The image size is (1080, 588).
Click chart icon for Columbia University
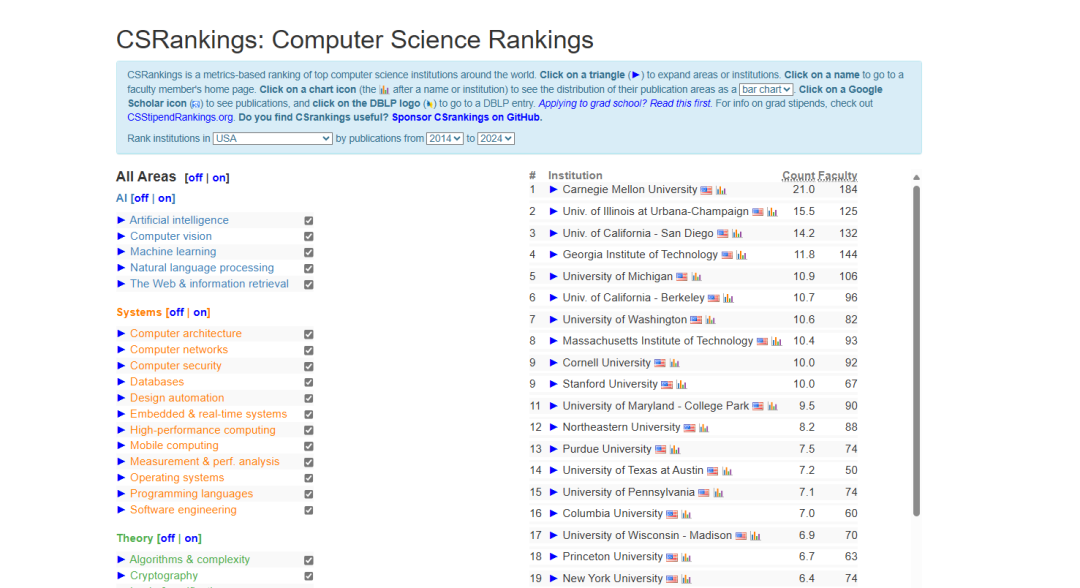[x=686, y=514]
